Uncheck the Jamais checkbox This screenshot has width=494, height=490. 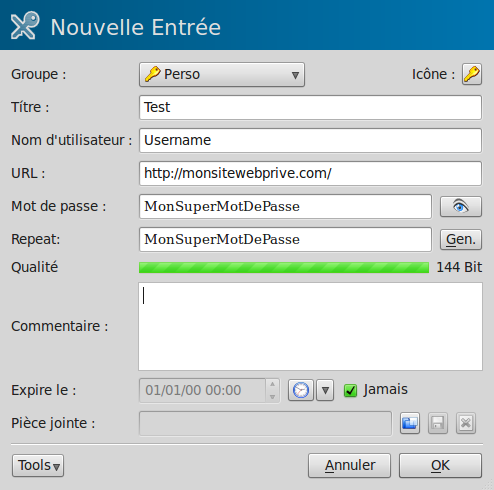coord(350,390)
